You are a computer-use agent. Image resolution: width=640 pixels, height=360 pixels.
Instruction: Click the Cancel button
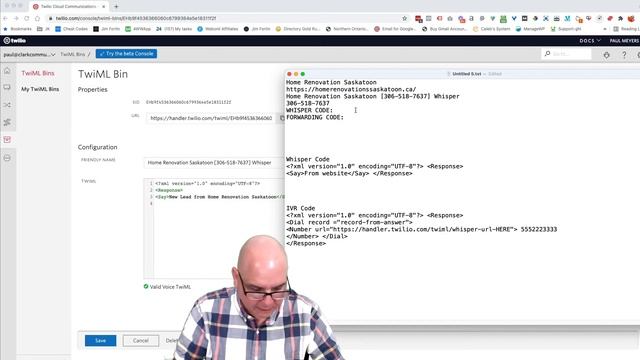[x=140, y=340]
